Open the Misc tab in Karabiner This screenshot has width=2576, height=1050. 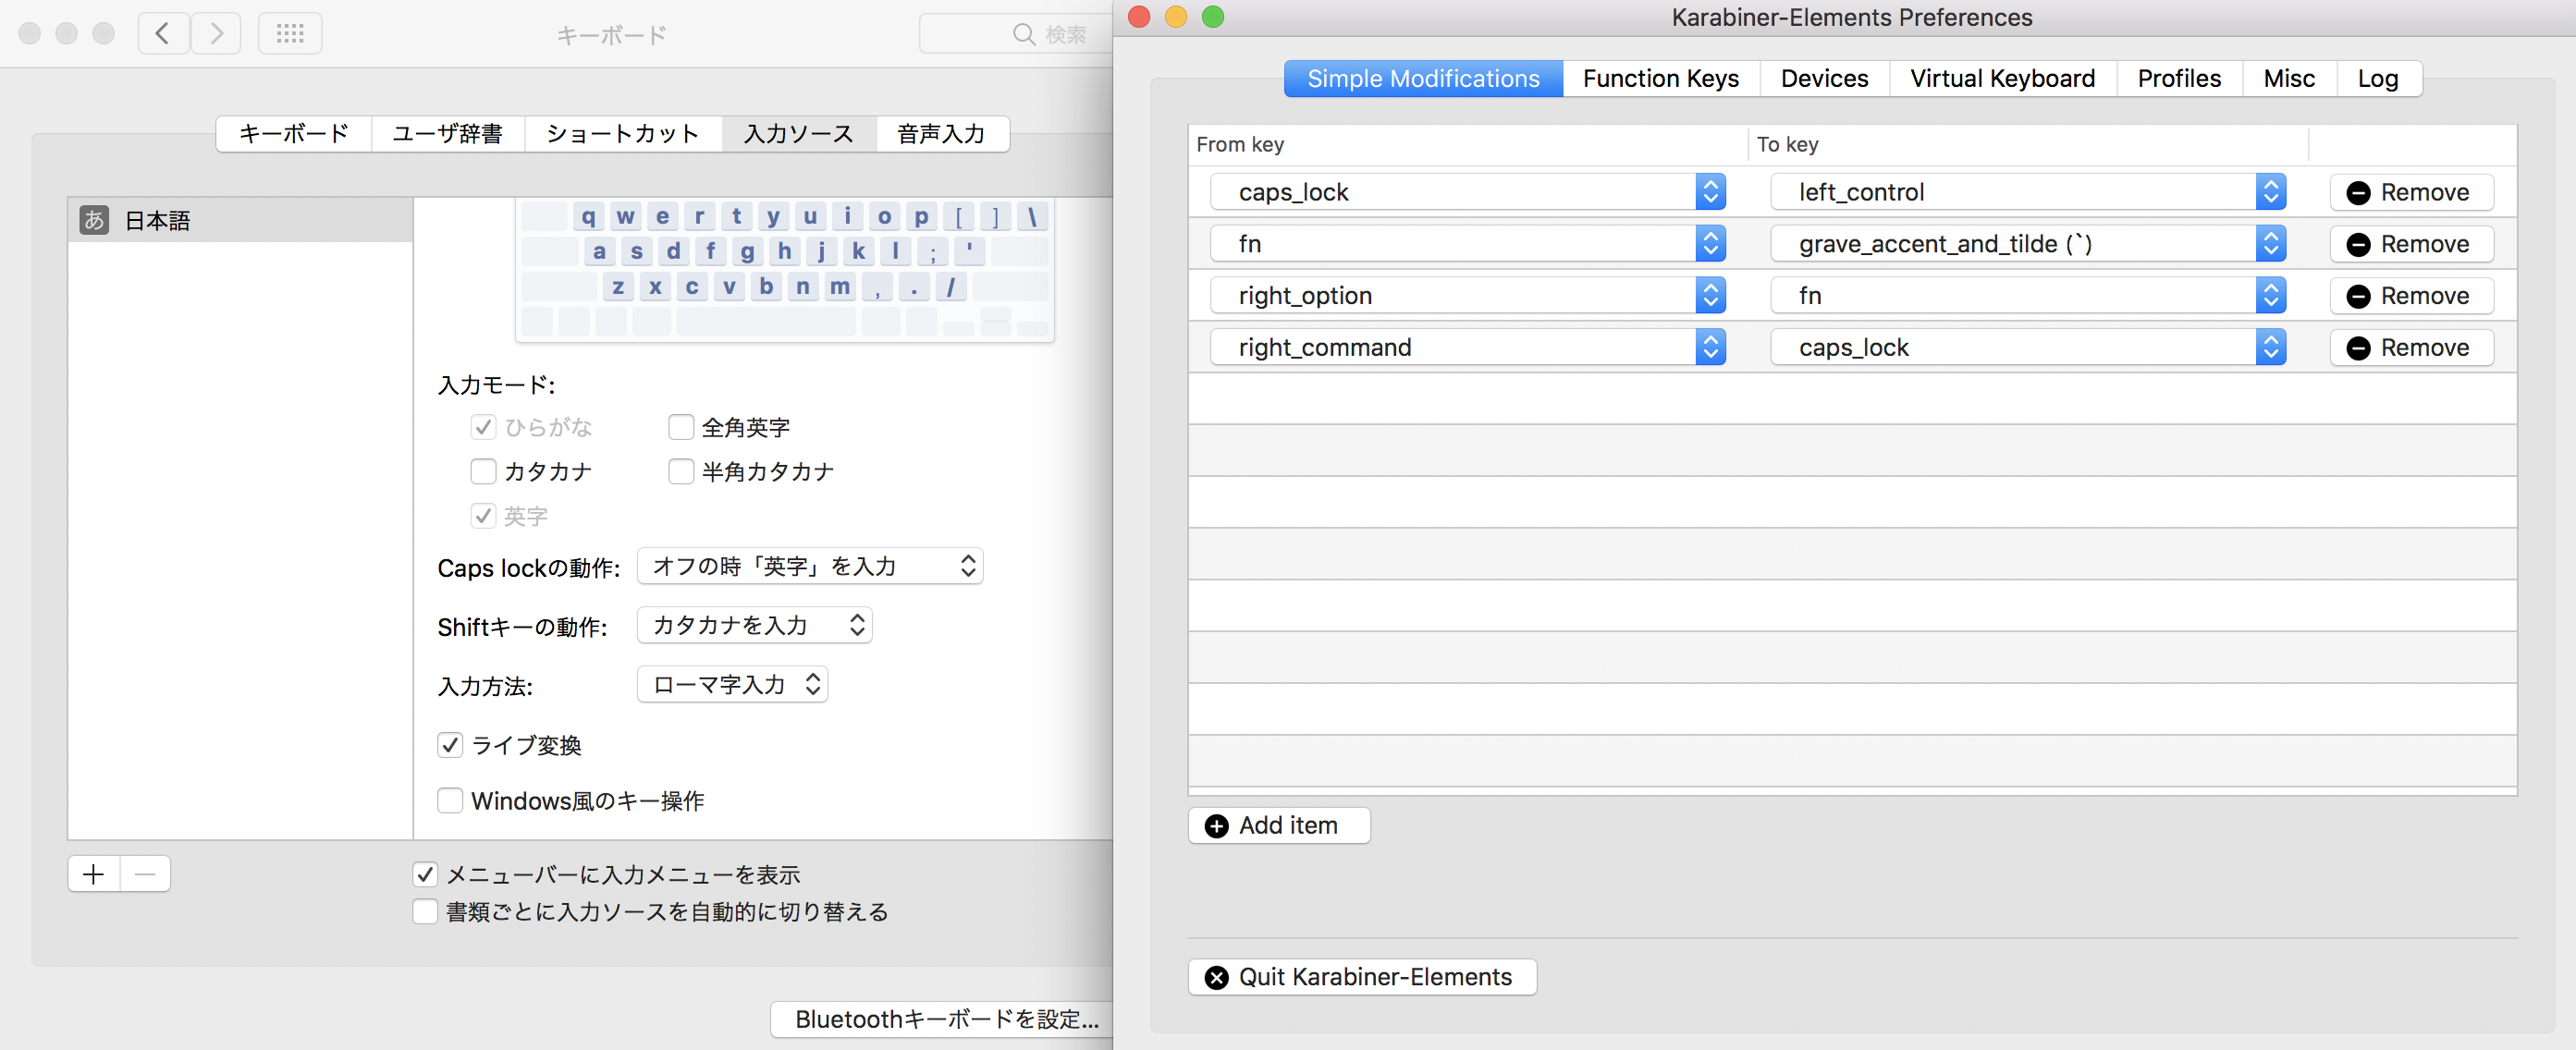(x=2289, y=78)
